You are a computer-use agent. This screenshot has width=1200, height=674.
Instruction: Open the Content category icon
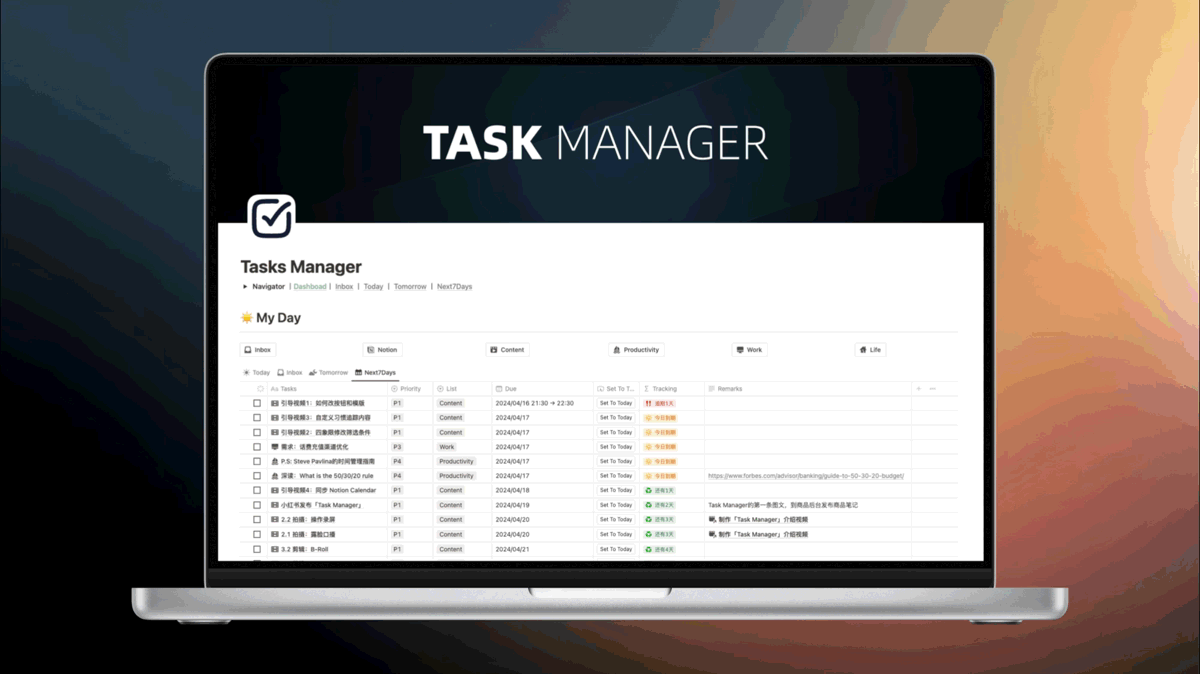pos(494,349)
